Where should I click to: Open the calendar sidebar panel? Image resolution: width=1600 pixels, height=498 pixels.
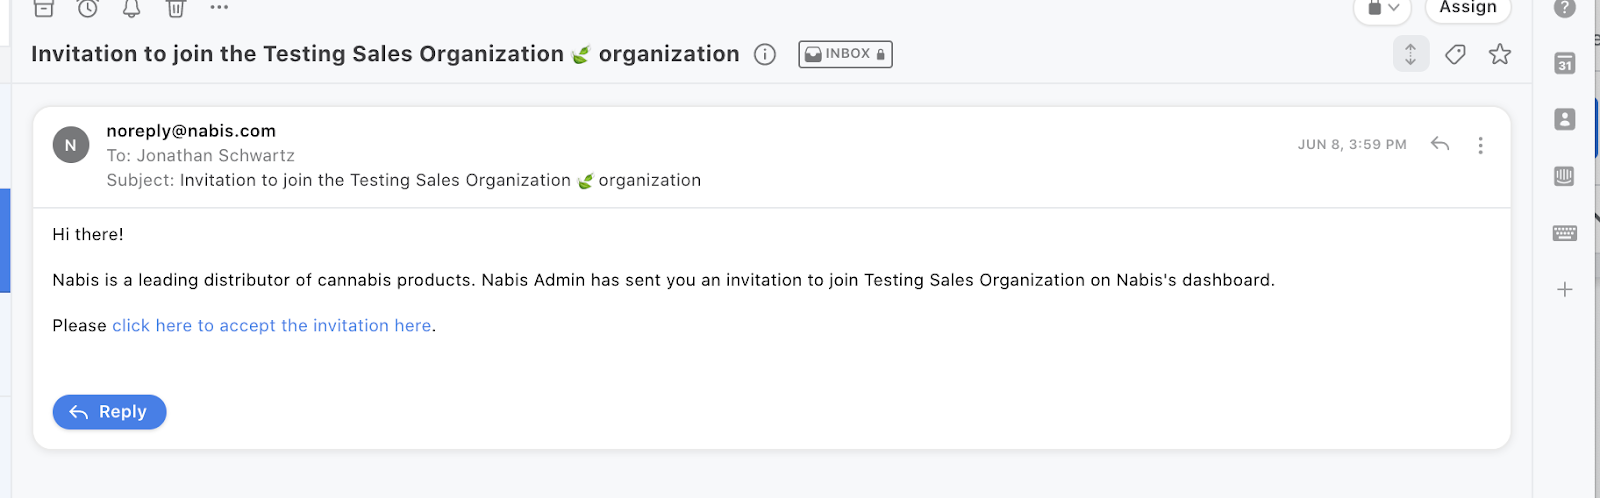pyautogui.click(x=1565, y=64)
